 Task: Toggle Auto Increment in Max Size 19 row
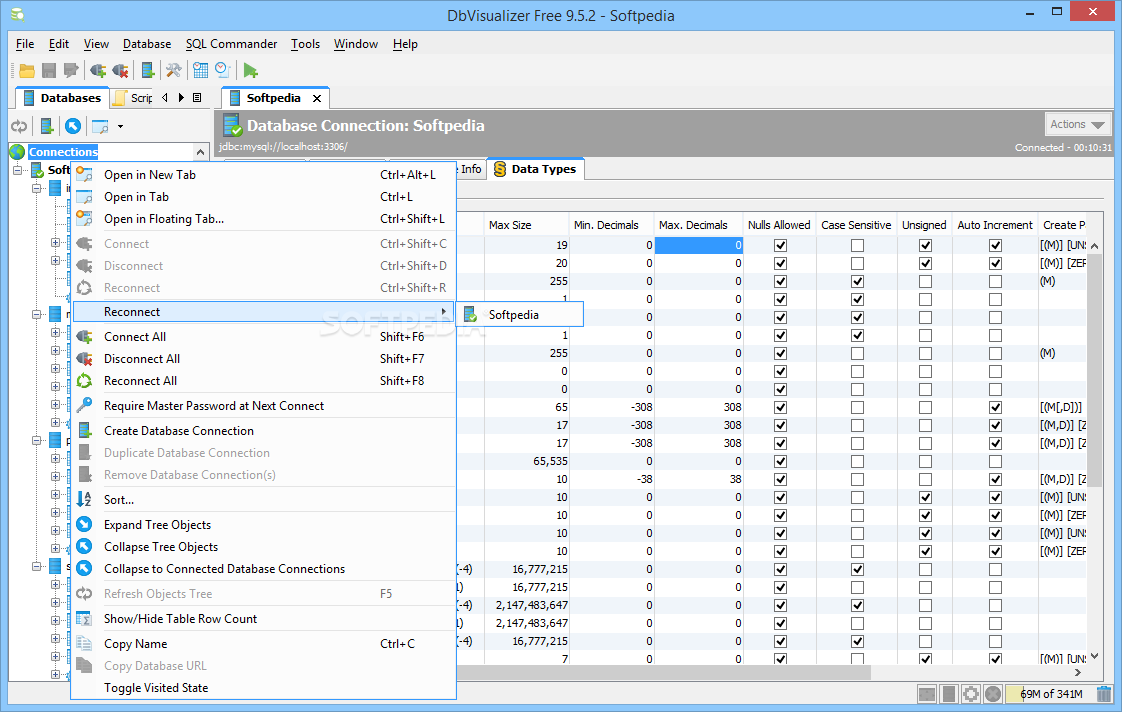point(995,245)
